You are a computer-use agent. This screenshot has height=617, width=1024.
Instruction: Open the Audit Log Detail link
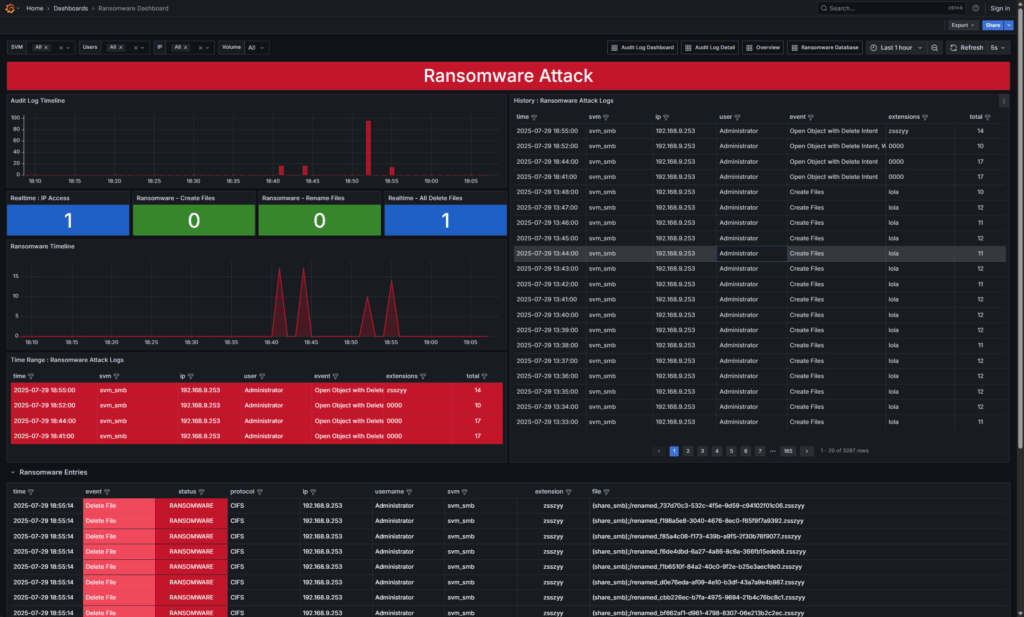pos(709,48)
